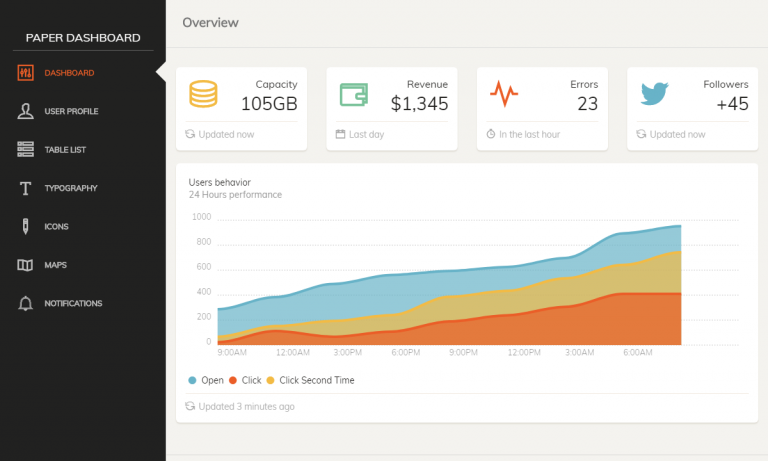Toggle the Click series legend dot

[x=233, y=380]
